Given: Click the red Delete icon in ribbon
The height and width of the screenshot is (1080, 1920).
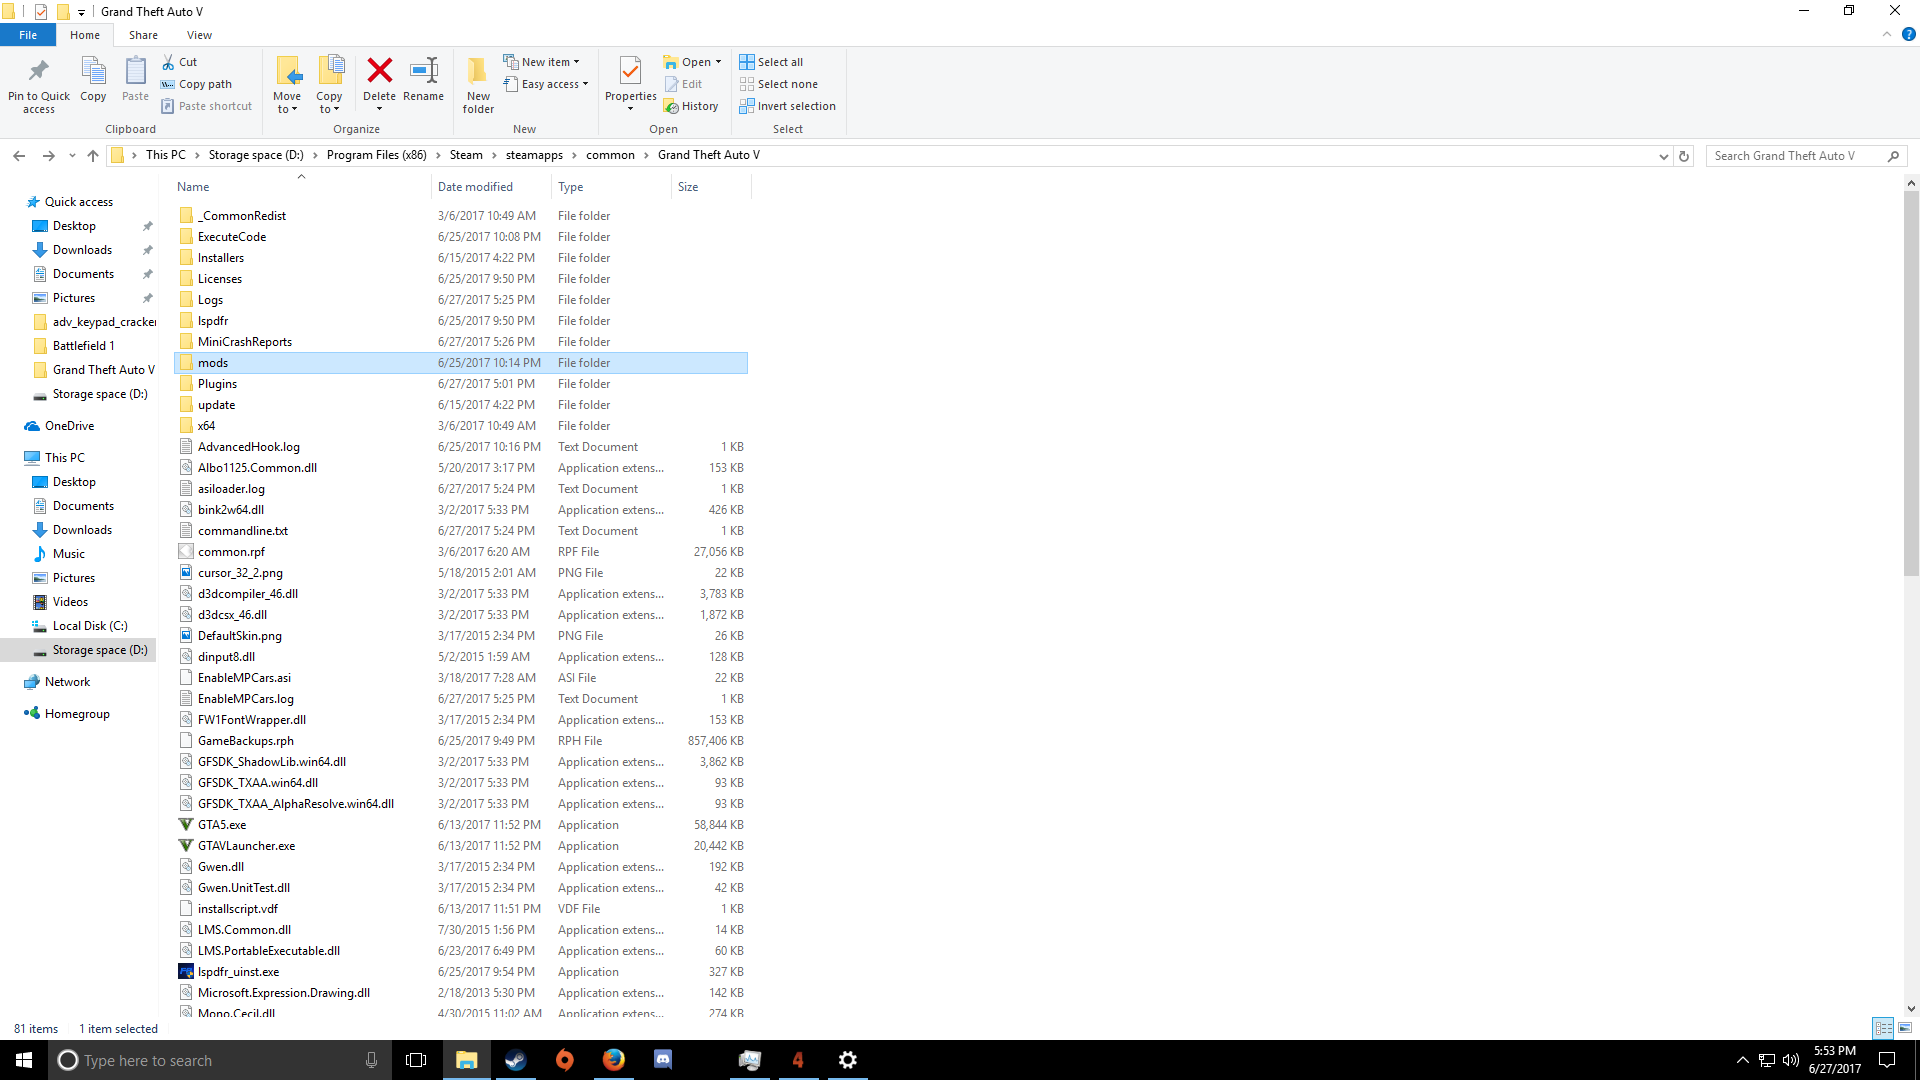Looking at the screenshot, I should [x=379, y=72].
